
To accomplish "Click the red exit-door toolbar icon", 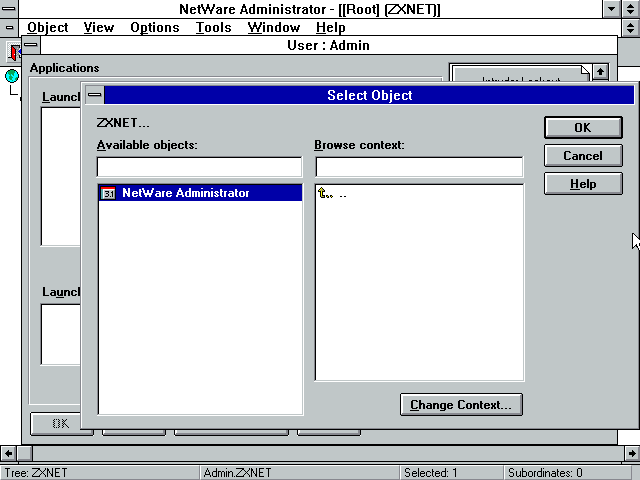I will click(15, 52).
